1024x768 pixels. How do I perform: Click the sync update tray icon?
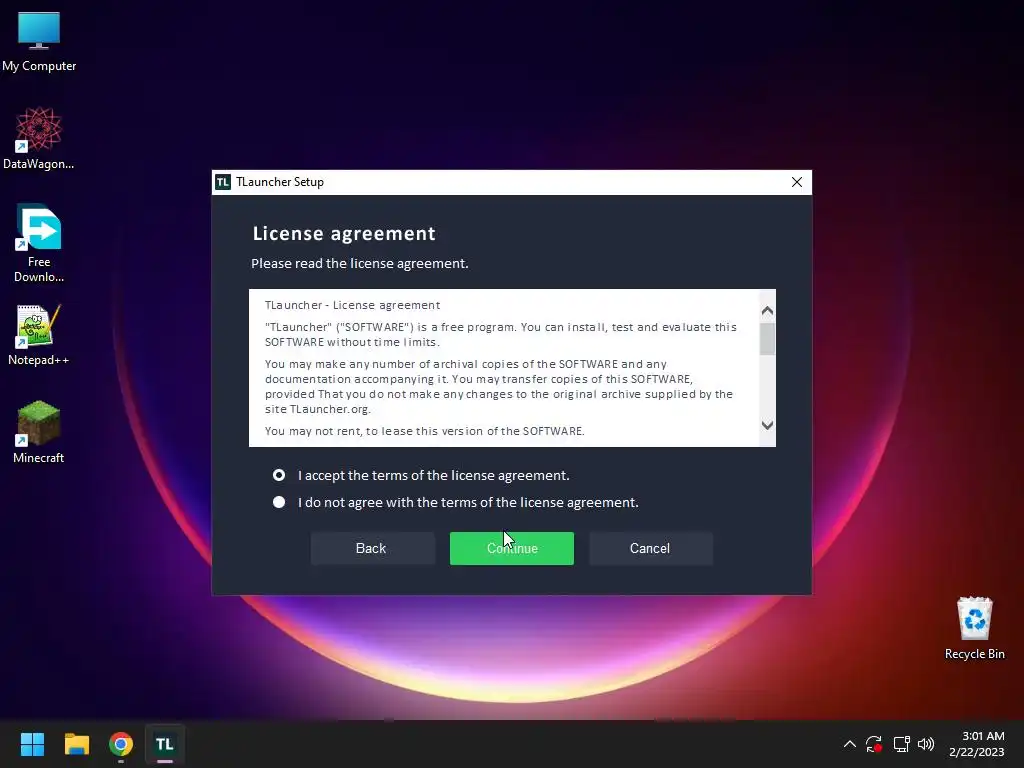coord(874,744)
